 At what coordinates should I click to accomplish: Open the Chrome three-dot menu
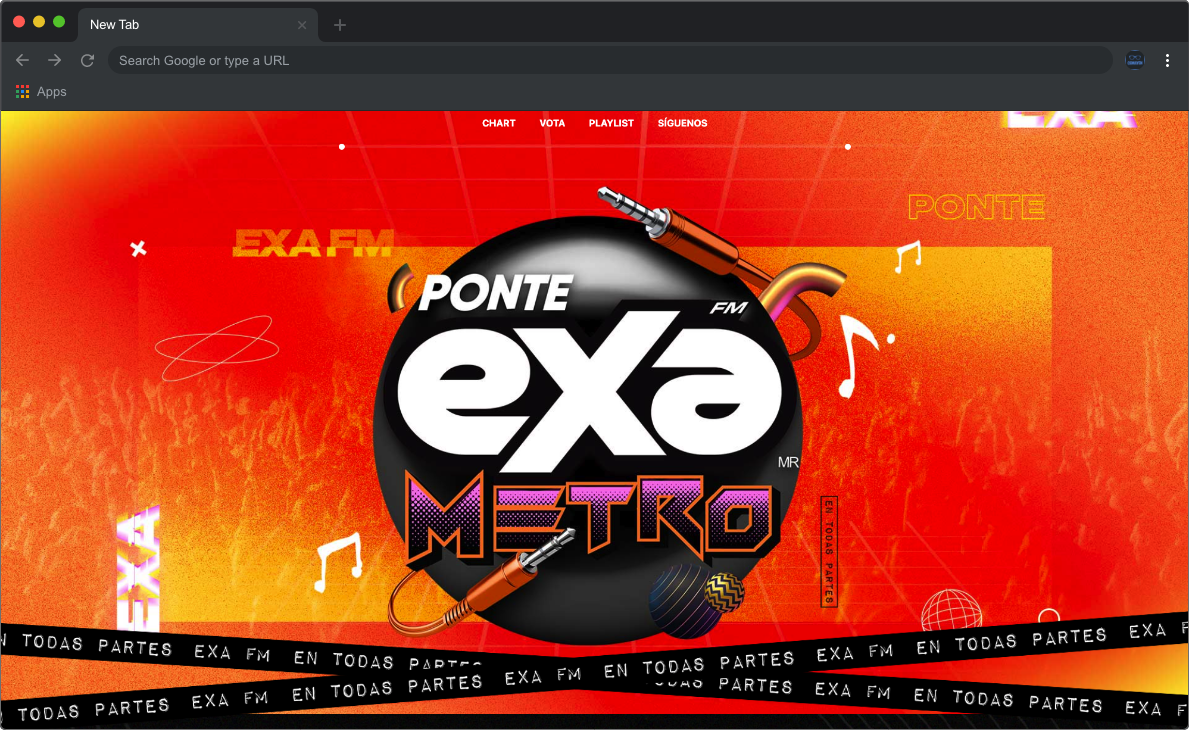click(x=1167, y=61)
